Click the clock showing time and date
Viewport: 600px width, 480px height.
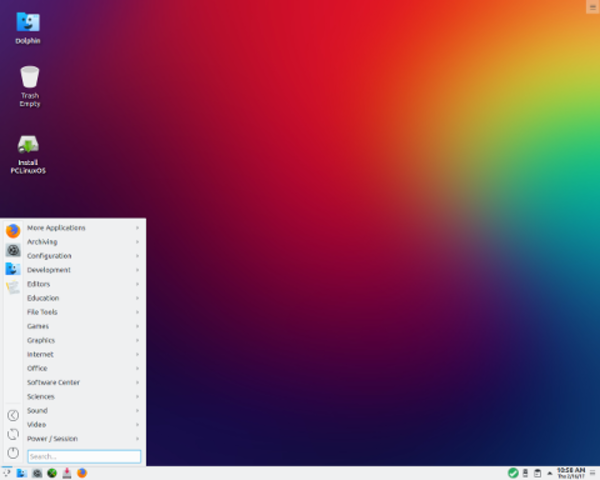coord(571,473)
